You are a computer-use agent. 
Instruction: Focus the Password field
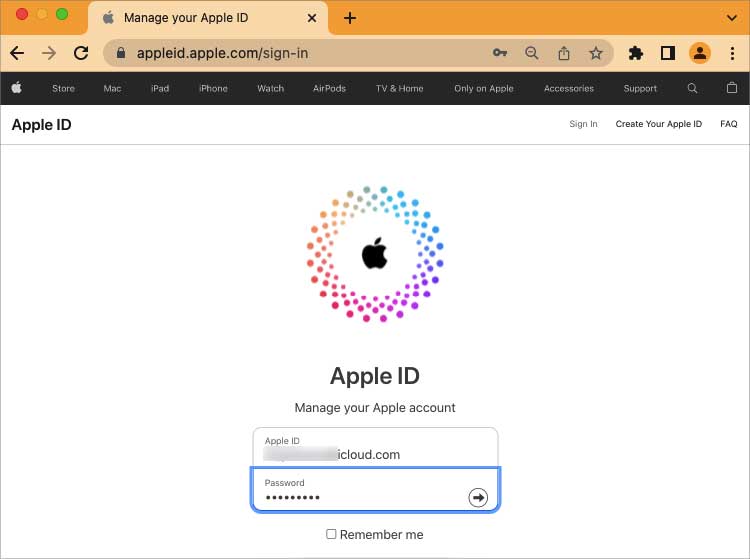point(375,490)
